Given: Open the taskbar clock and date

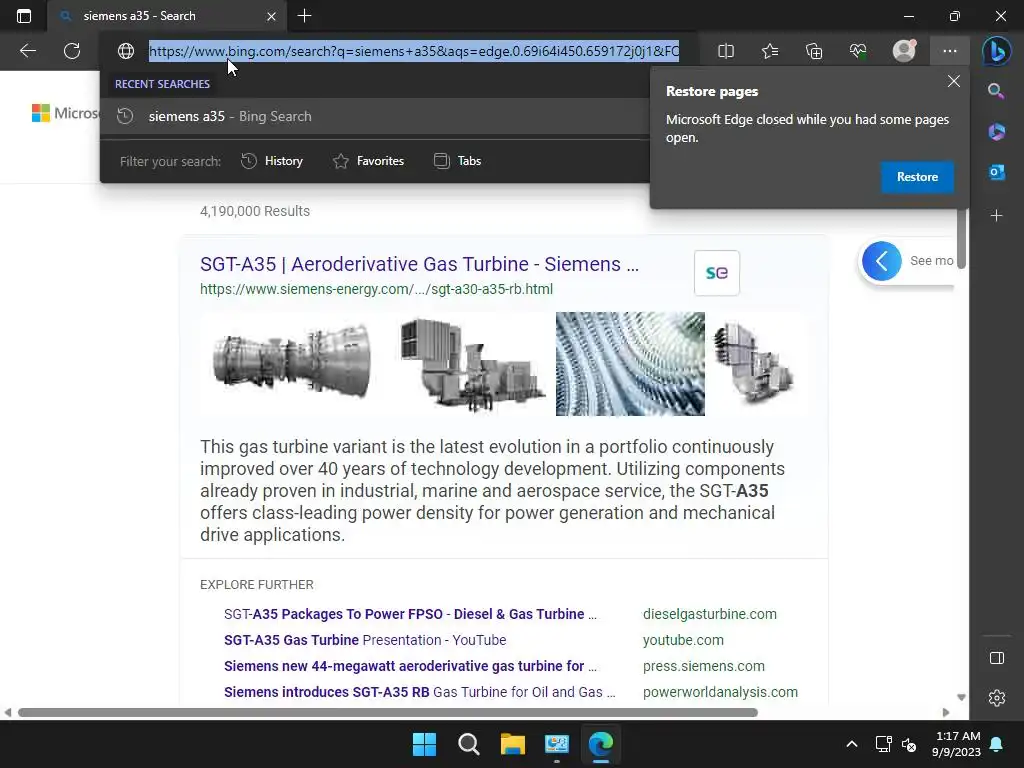Looking at the screenshot, I should tap(956, 744).
